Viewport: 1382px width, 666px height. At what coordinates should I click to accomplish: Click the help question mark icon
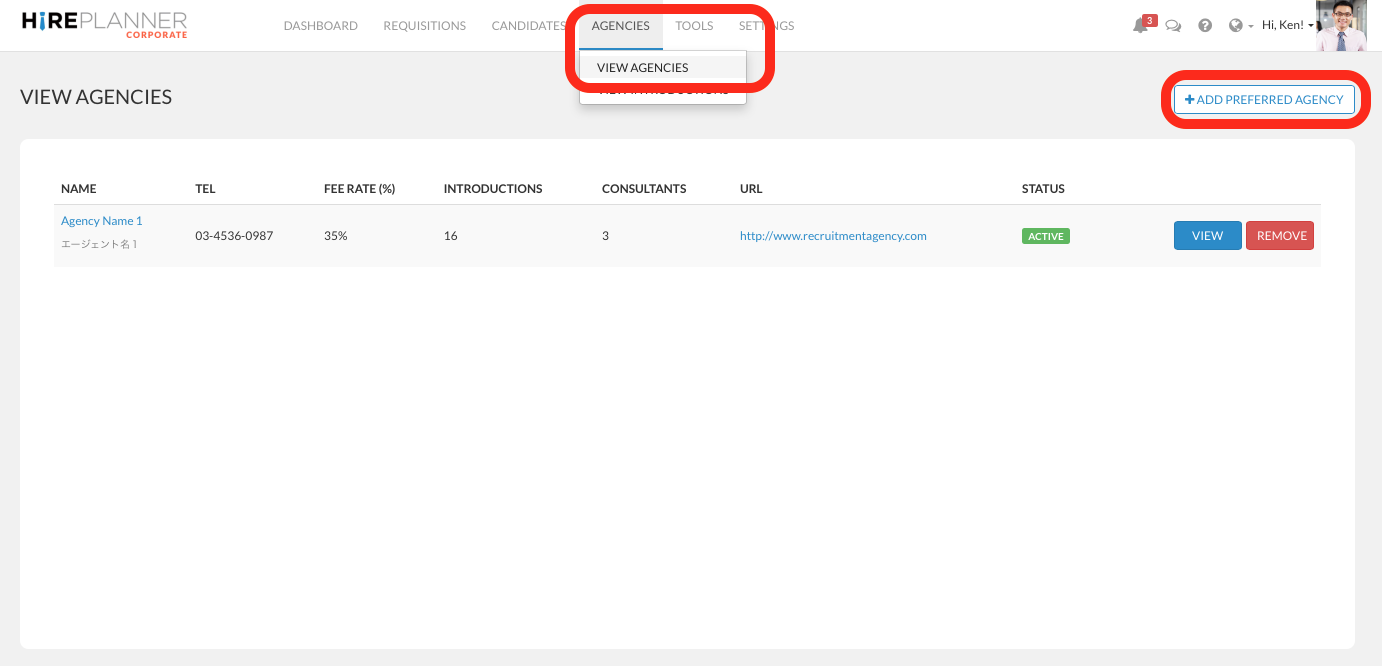click(1205, 26)
